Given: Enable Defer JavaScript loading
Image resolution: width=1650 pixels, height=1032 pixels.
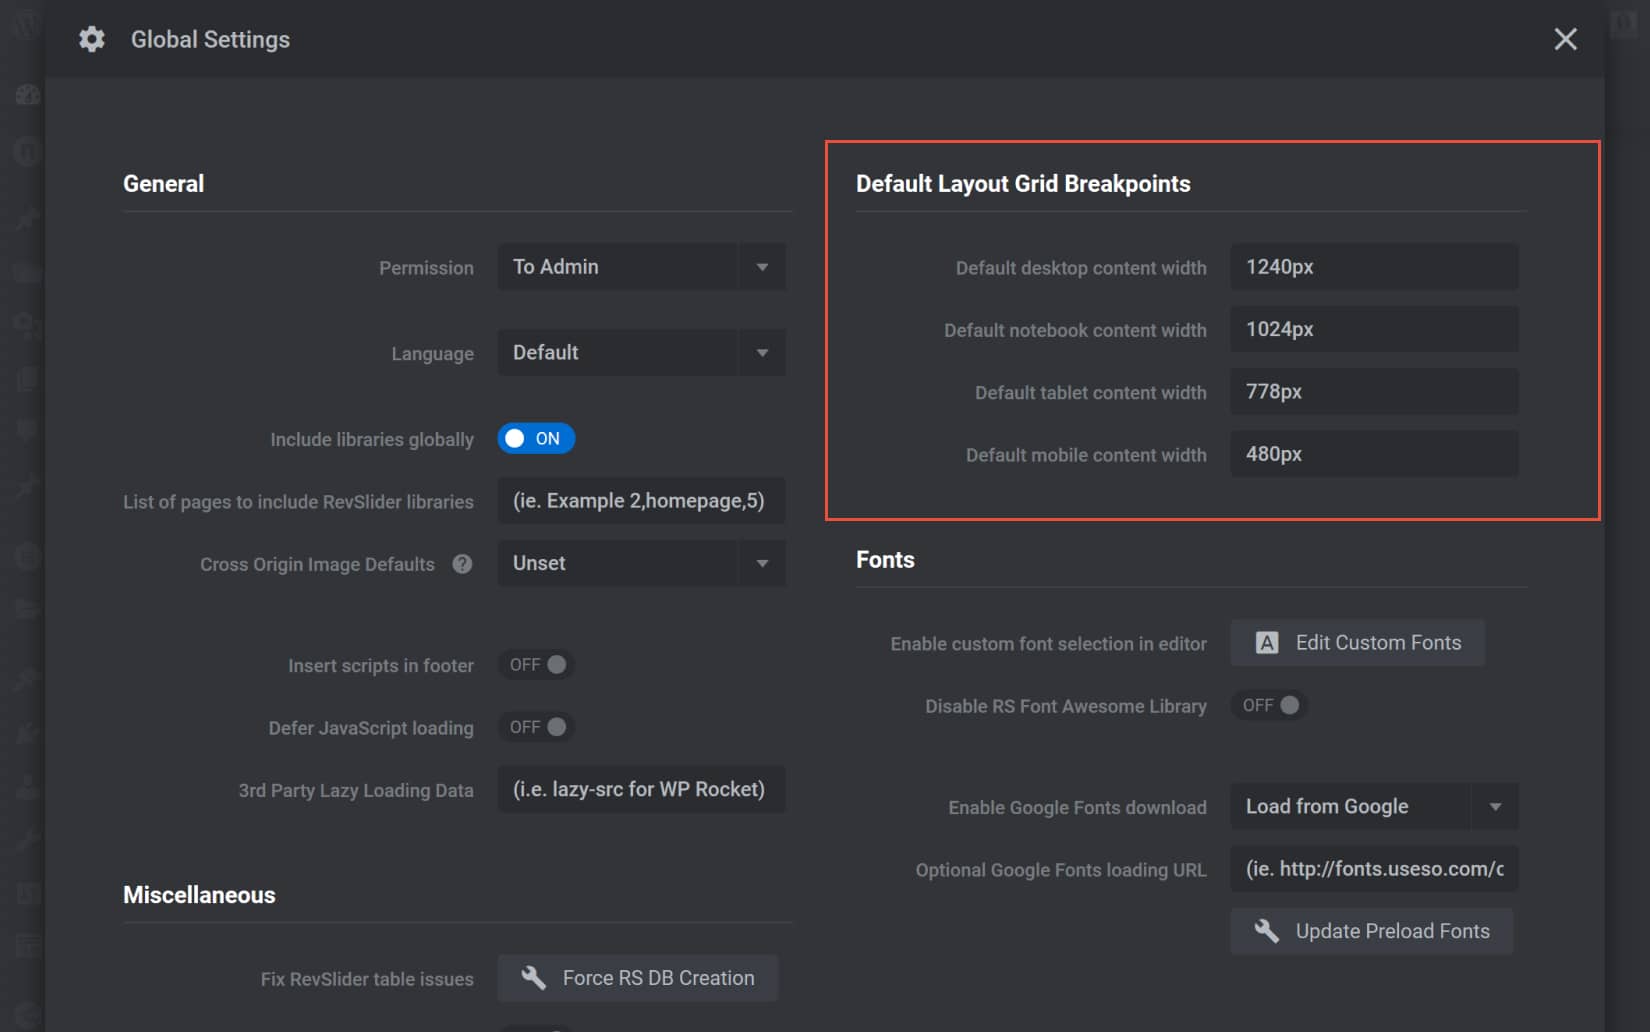Looking at the screenshot, I should click(536, 727).
